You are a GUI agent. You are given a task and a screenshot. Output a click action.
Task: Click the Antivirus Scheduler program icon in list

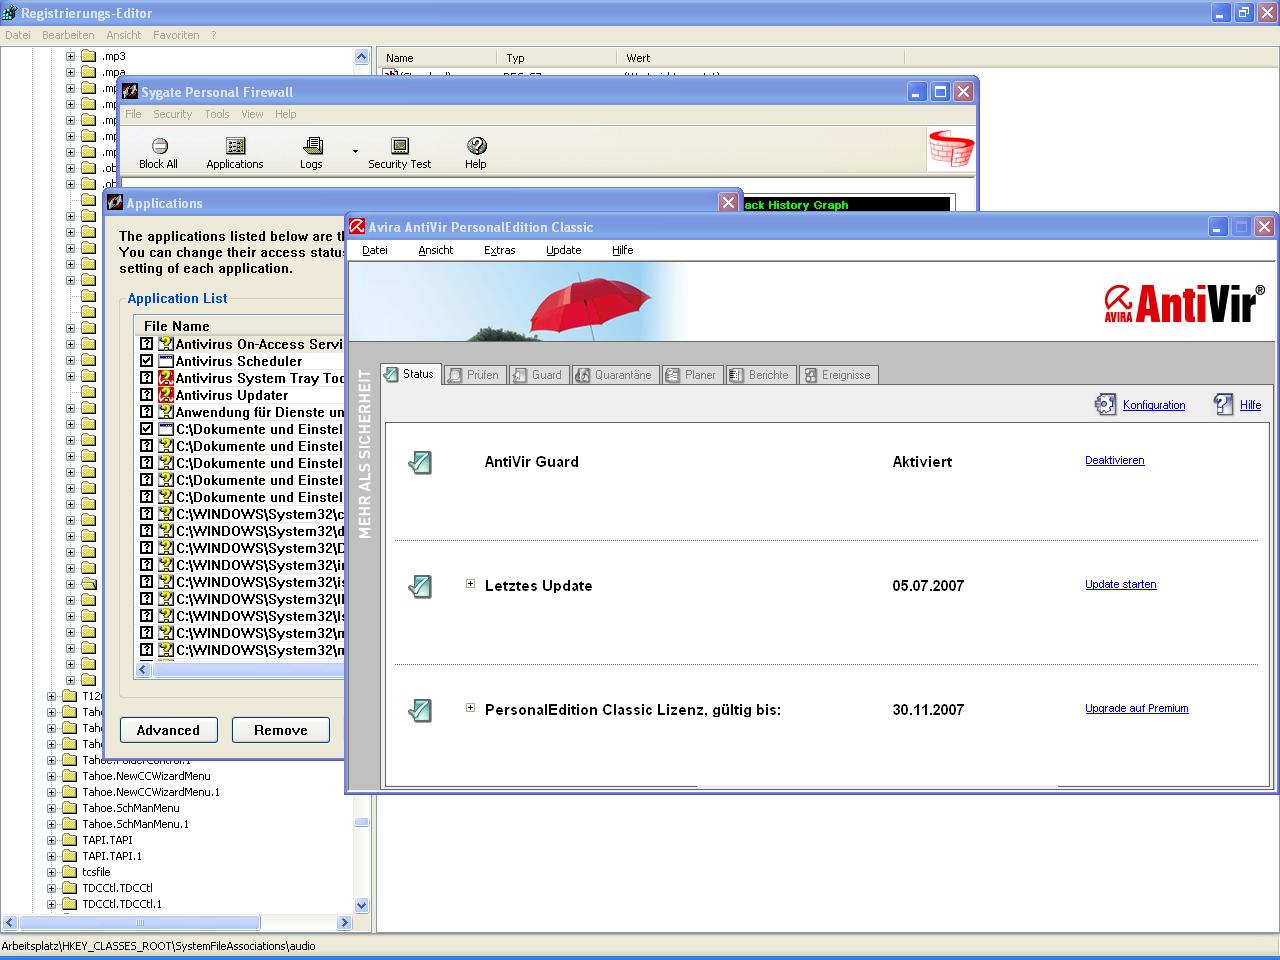166,361
